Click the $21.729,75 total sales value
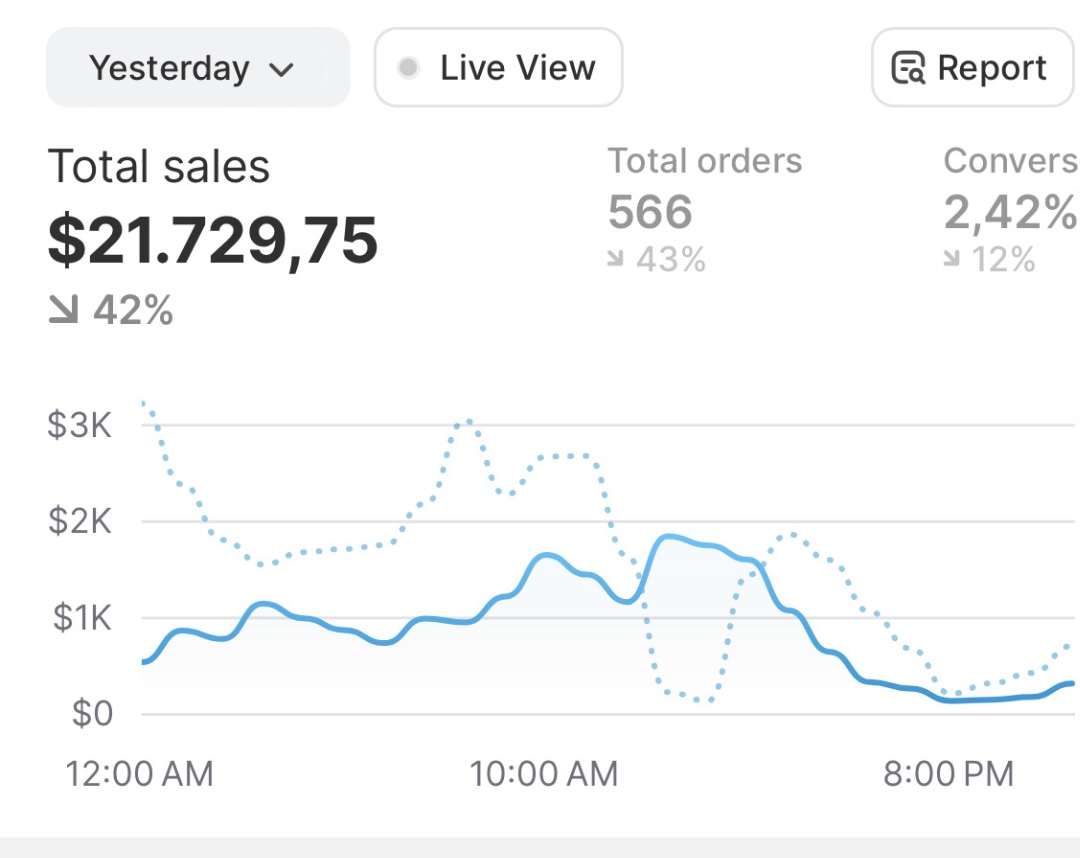 click(x=213, y=240)
